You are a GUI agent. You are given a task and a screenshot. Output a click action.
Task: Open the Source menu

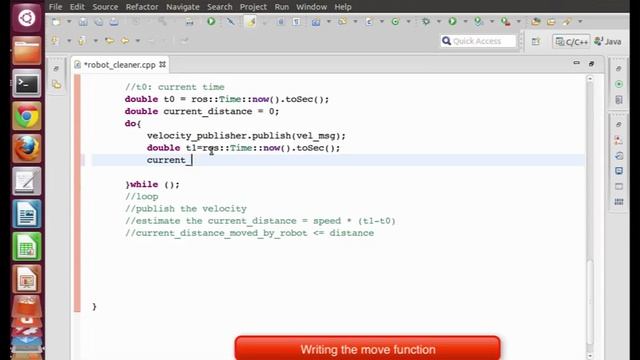point(105,7)
